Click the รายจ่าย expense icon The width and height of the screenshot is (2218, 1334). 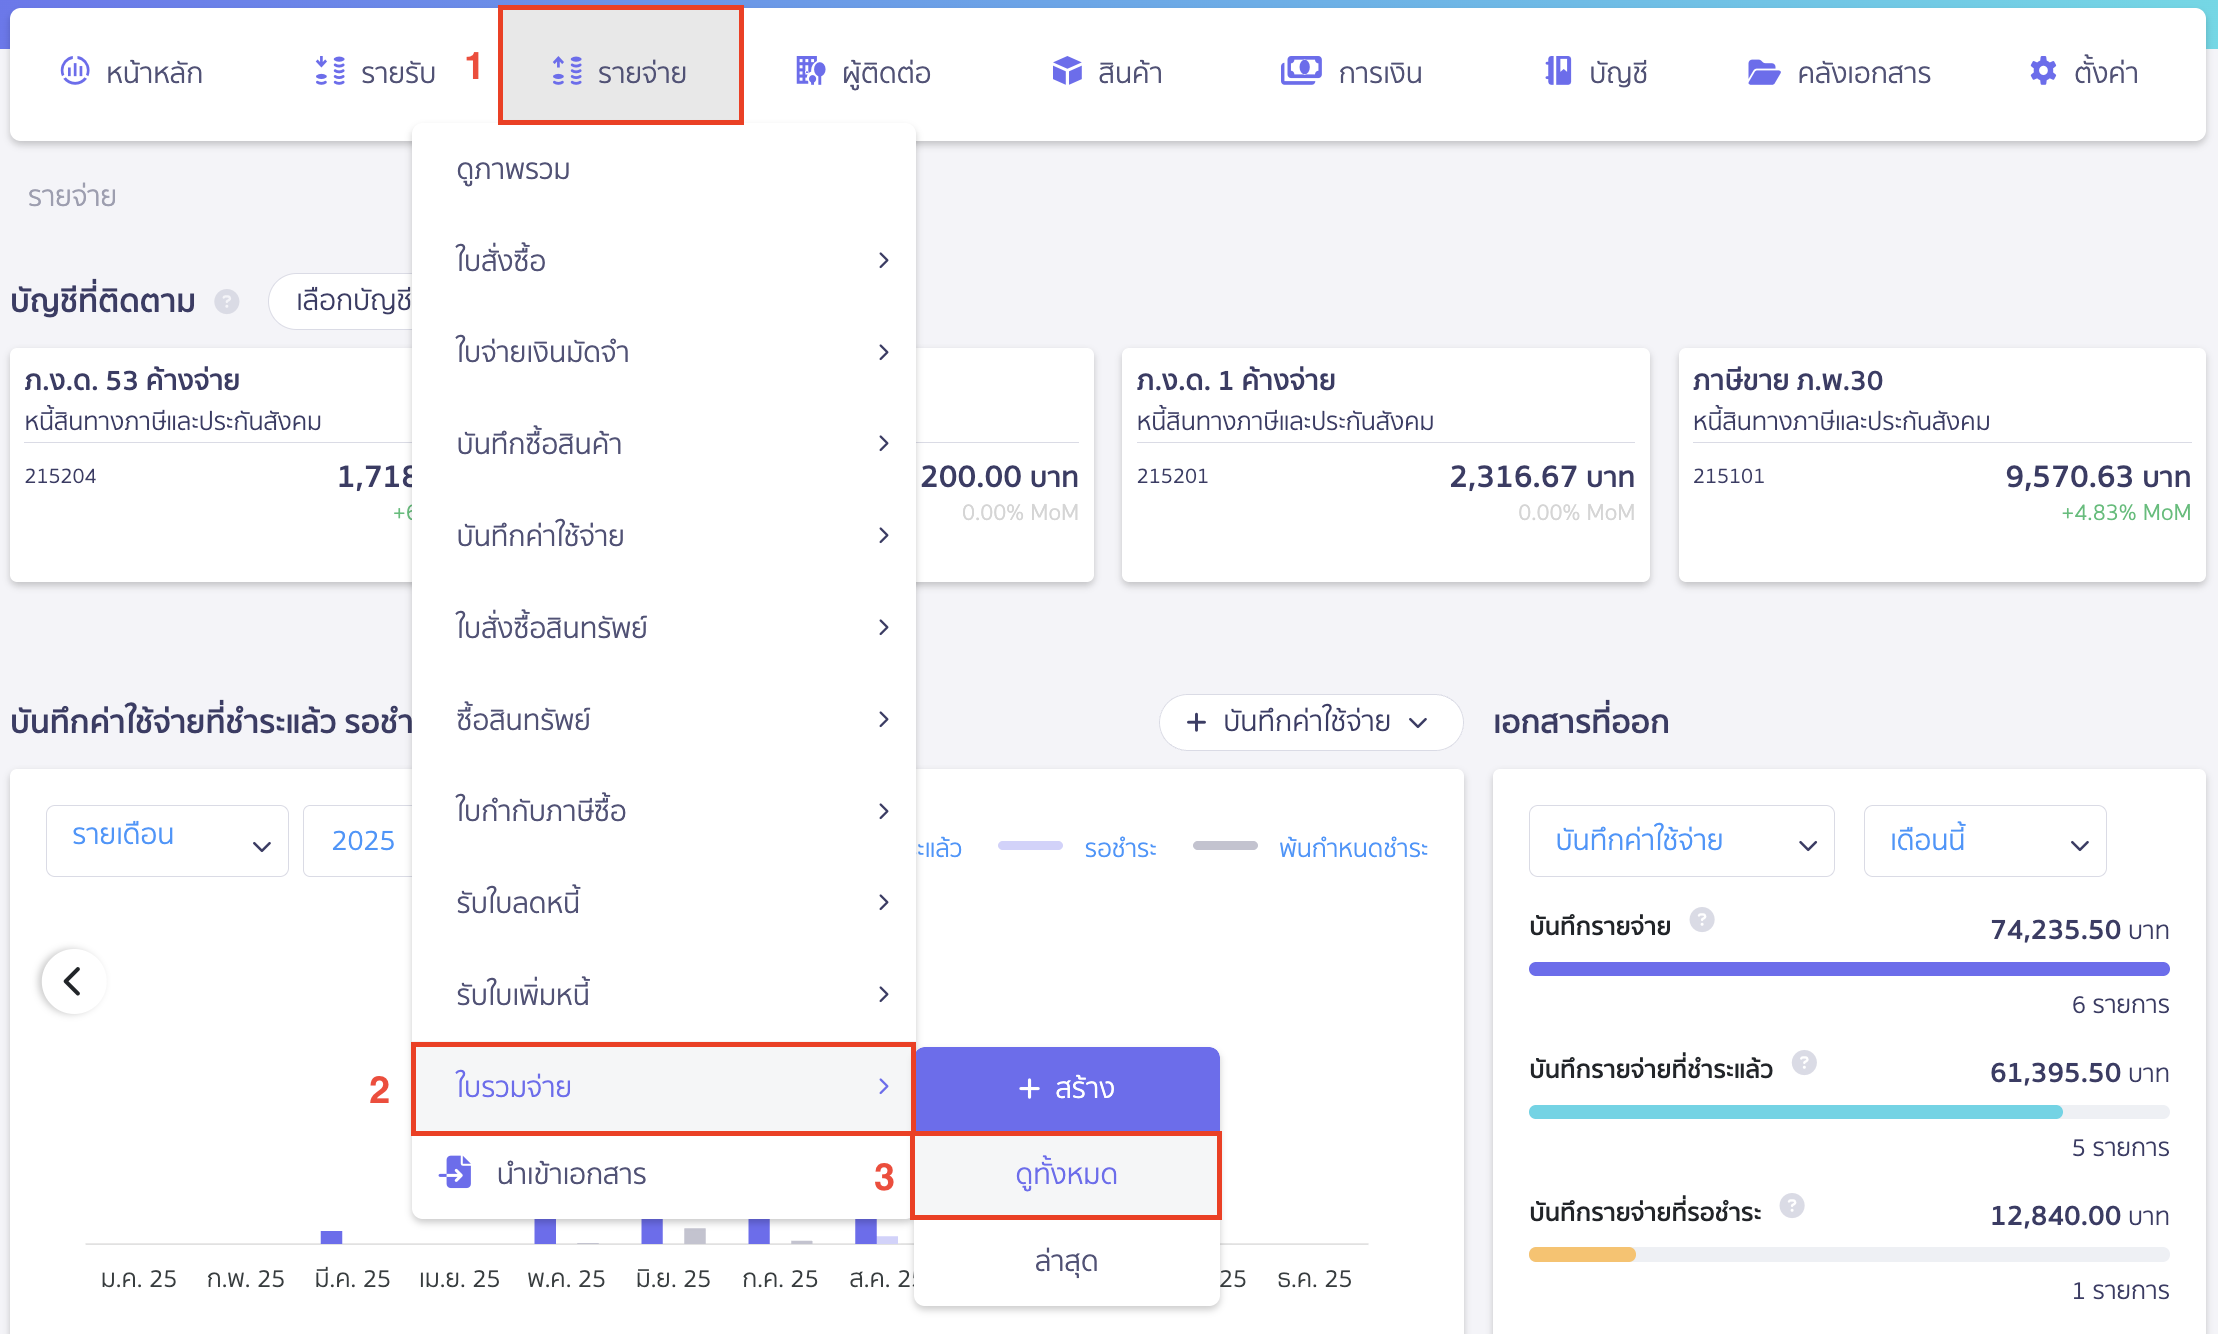tap(567, 71)
